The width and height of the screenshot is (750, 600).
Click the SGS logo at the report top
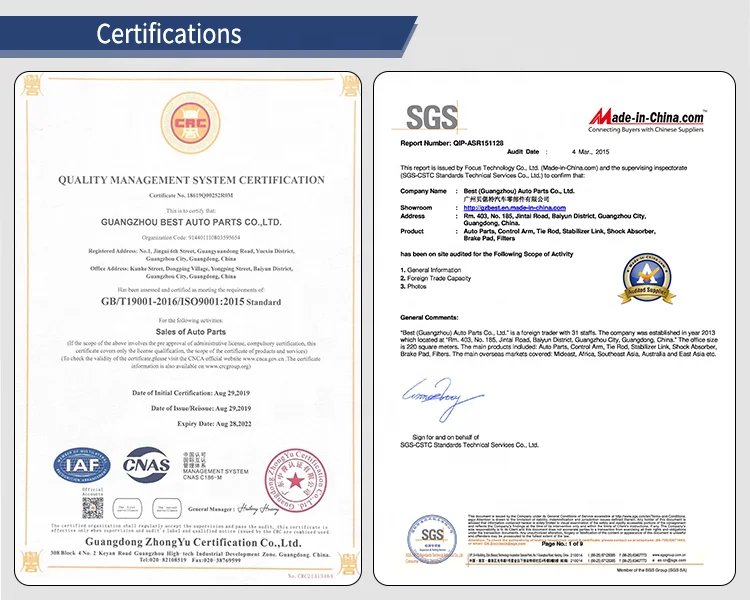[431, 117]
